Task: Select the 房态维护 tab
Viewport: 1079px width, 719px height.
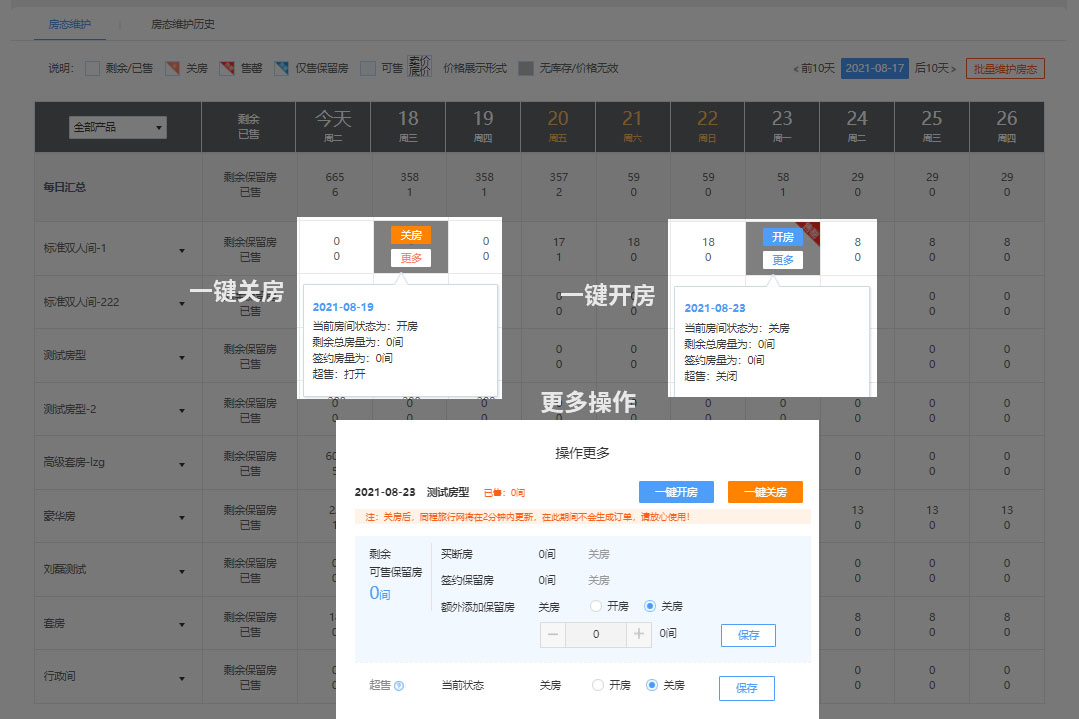Action: 69,24
